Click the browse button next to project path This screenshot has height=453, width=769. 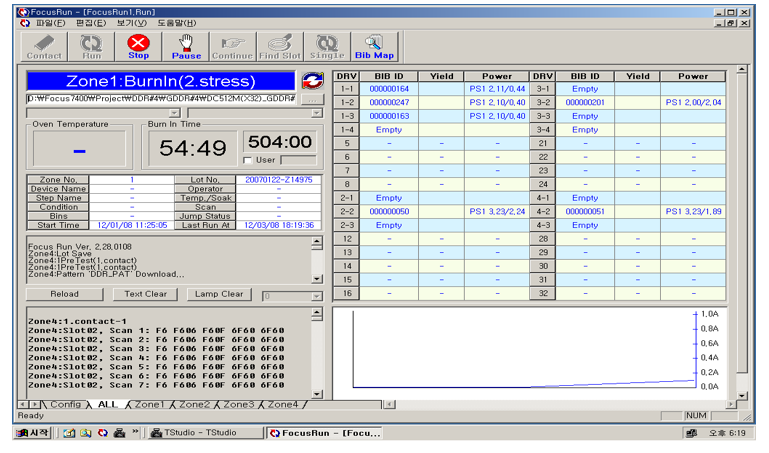[312, 100]
